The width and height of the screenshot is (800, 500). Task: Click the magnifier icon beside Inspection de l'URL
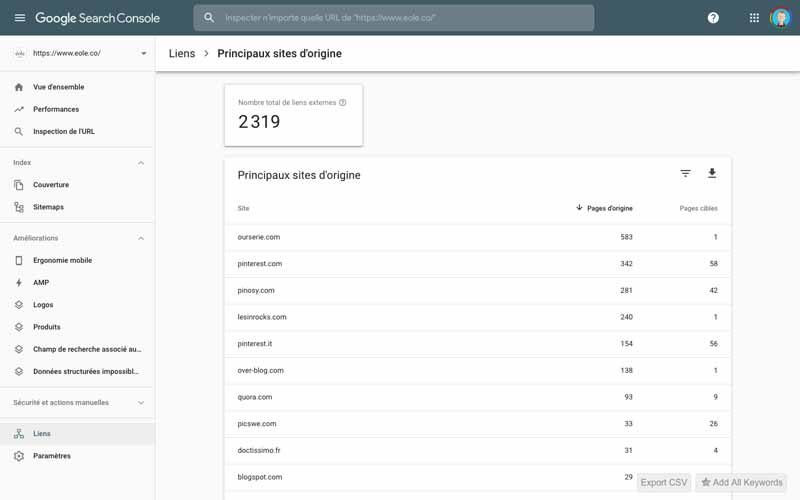19,132
